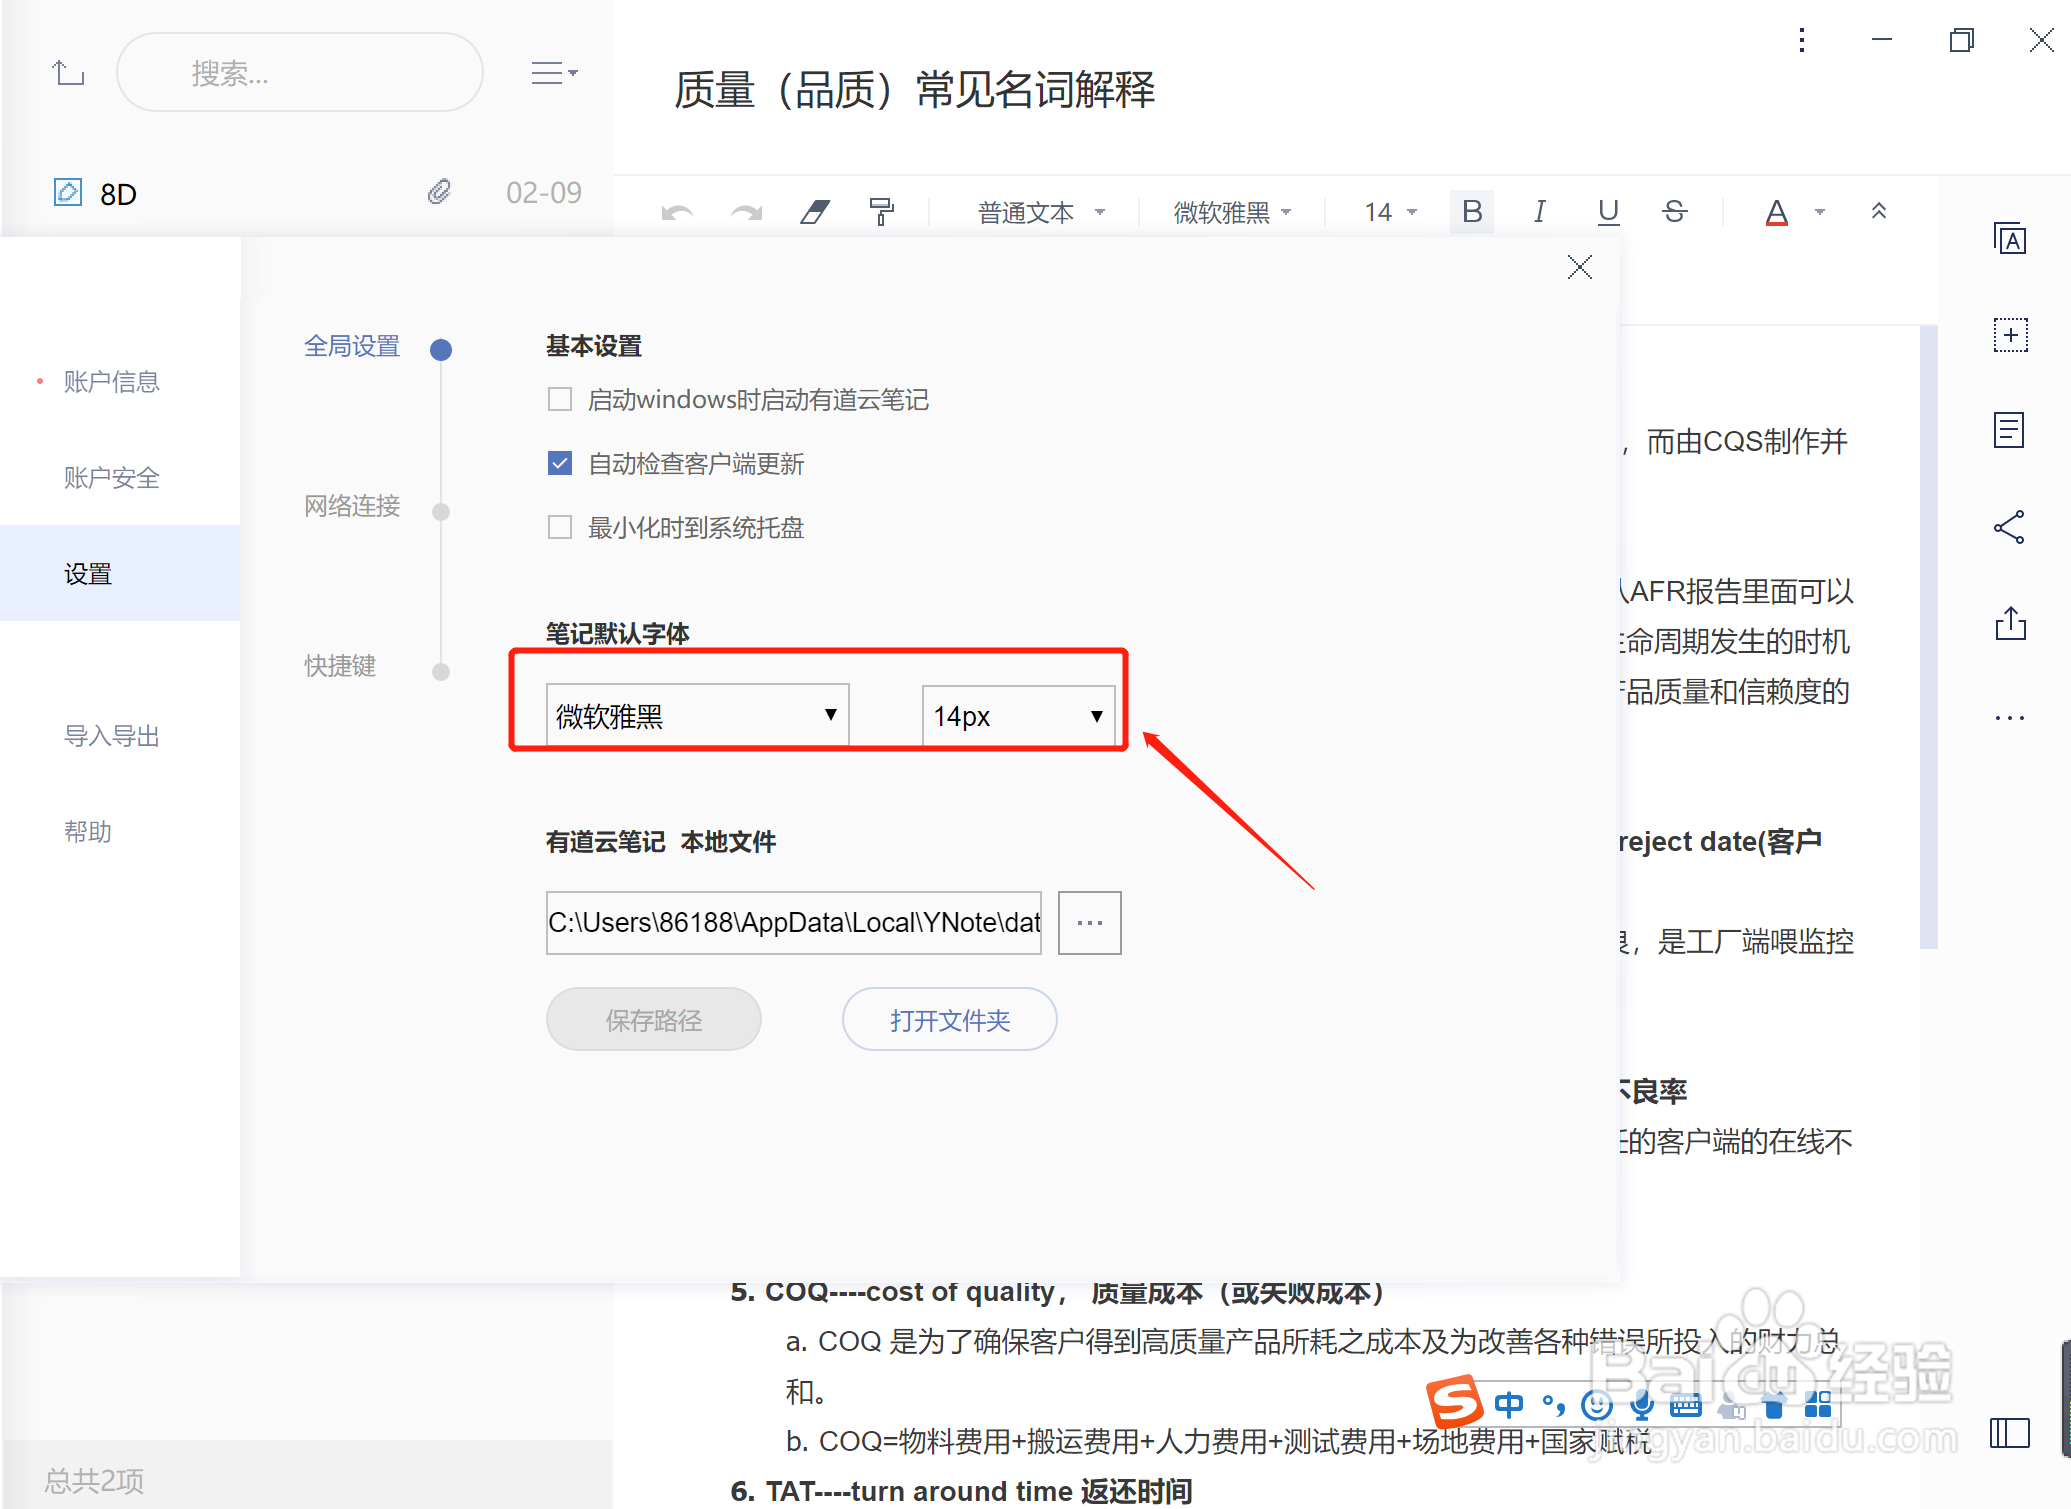2071x1509 pixels.
Task: Click the local file path input field
Action: point(793,922)
